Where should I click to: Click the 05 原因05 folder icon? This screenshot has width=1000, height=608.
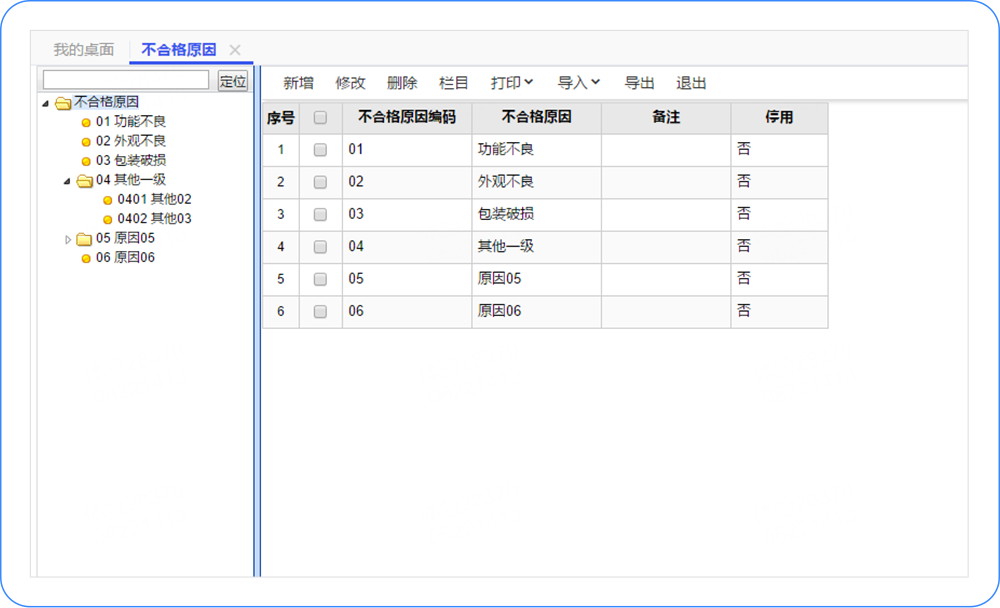pyautogui.click(x=84, y=239)
